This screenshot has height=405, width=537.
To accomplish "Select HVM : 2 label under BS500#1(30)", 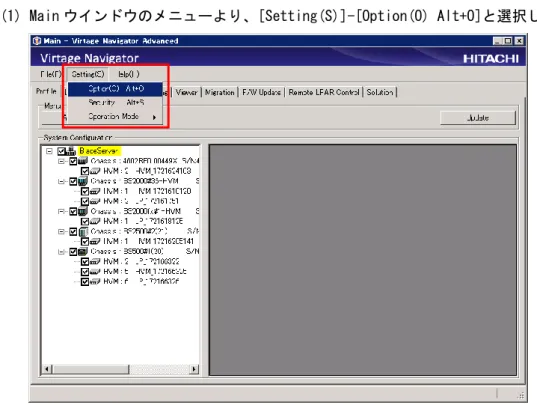I will click(141, 262).
